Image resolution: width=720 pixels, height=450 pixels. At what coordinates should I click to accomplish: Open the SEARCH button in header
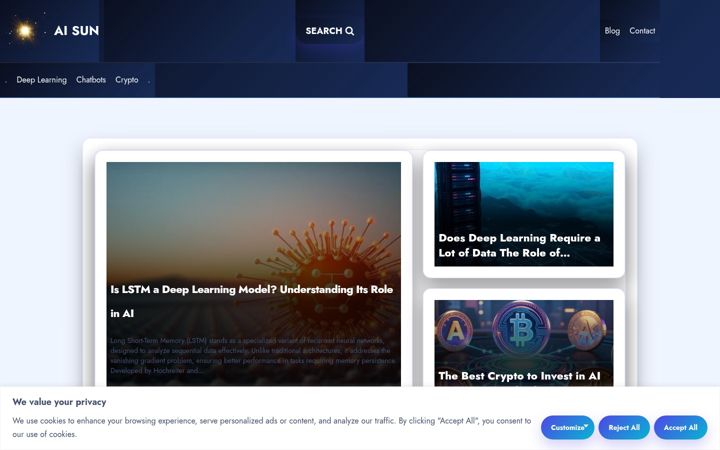(x=330, y=31)
